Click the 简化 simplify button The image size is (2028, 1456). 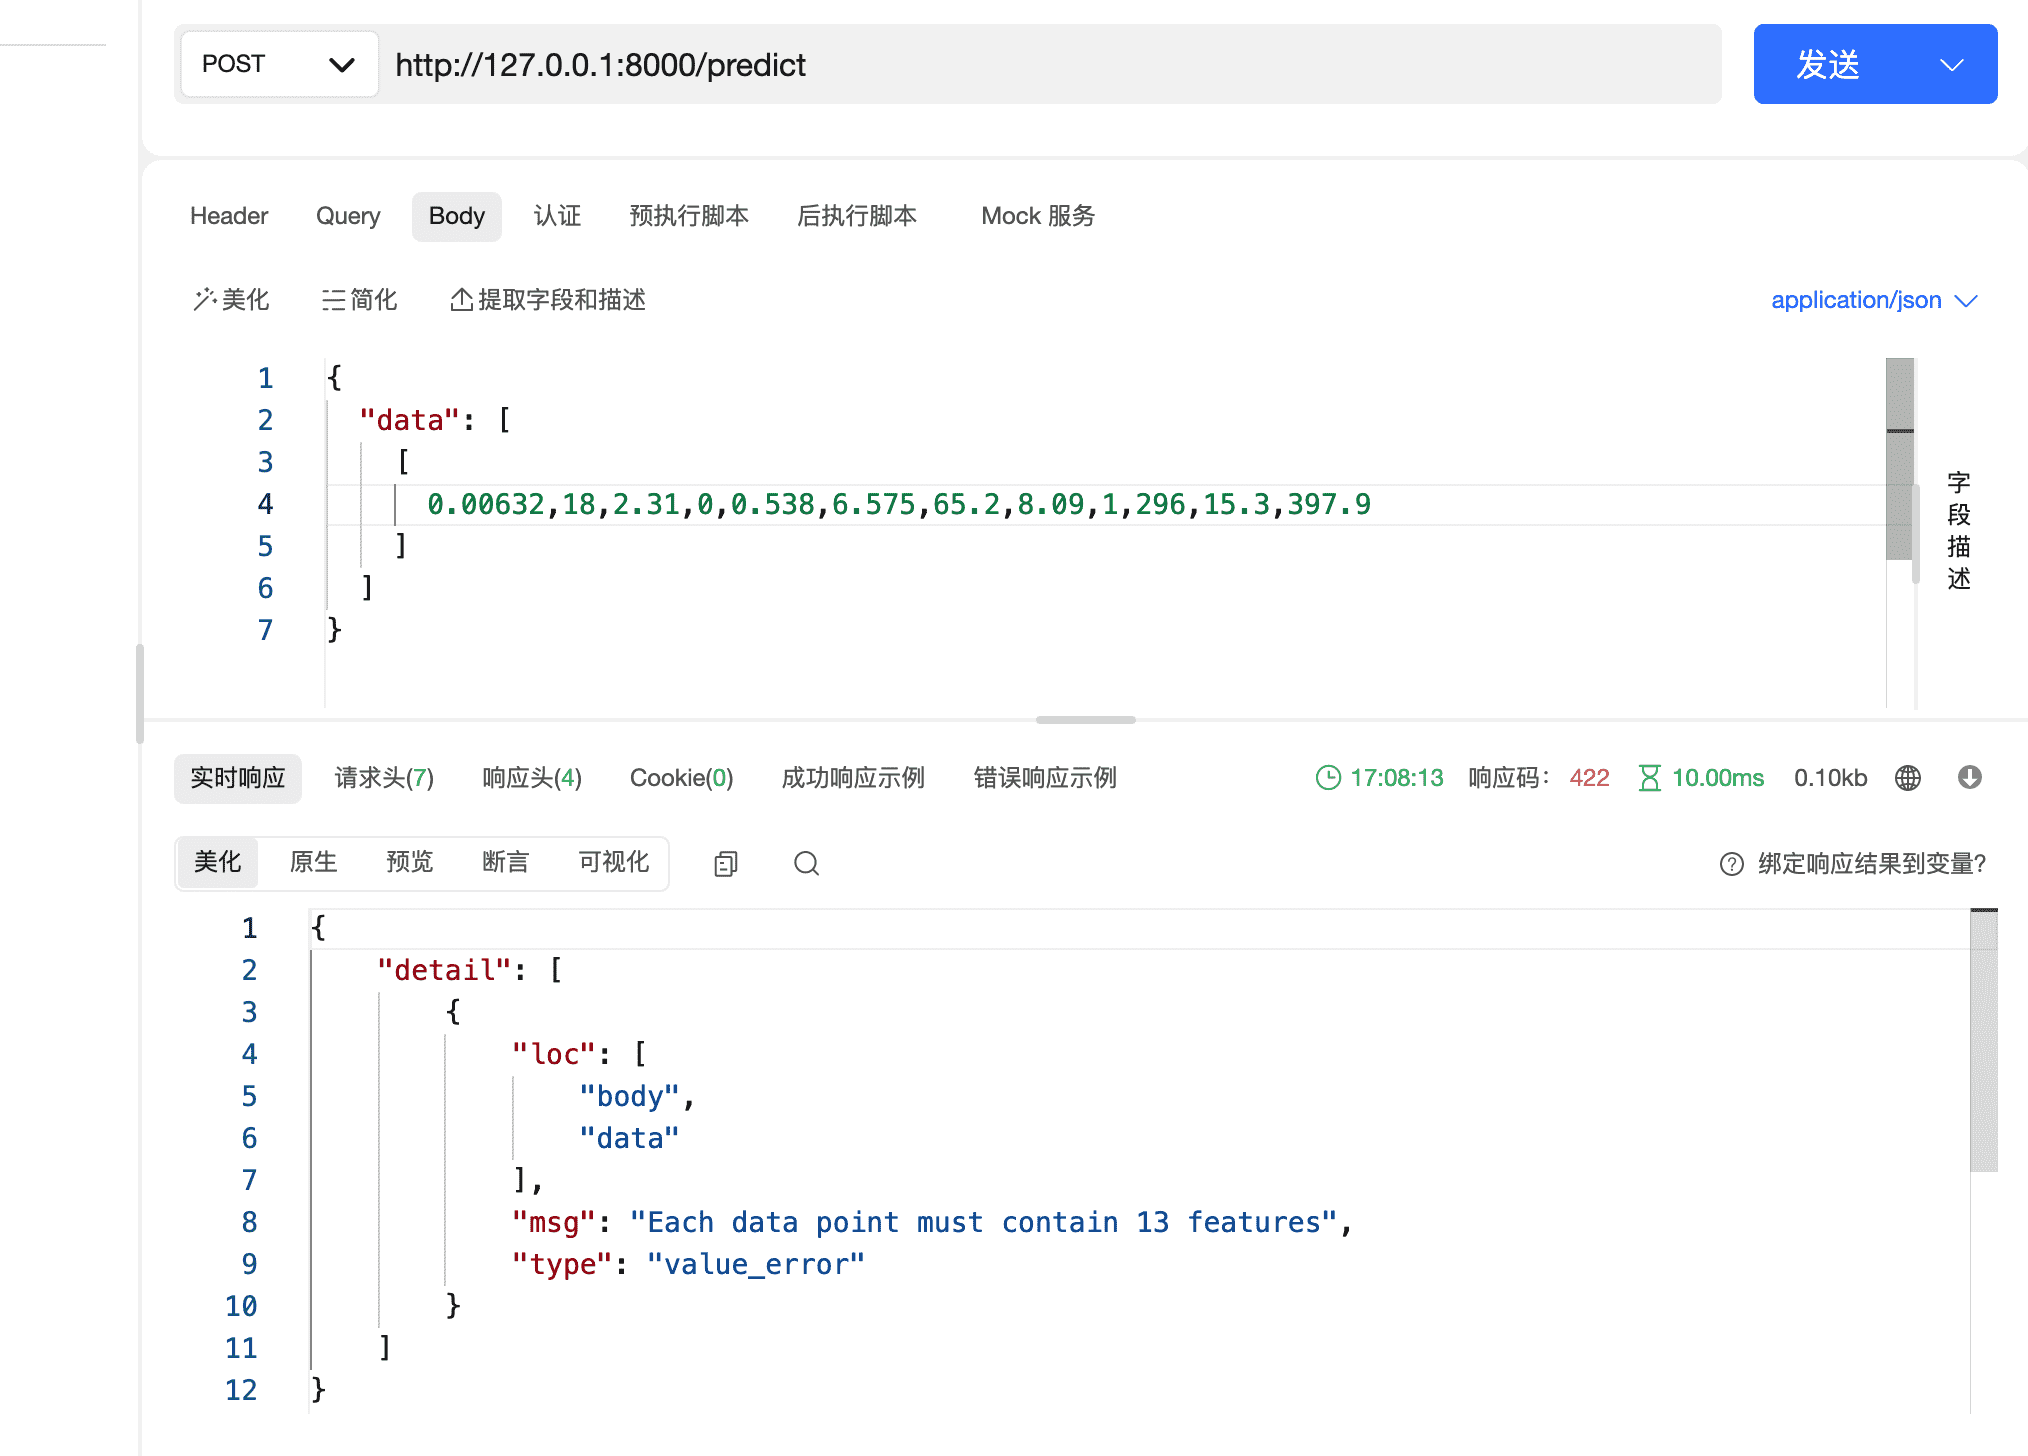click(359, 300)
